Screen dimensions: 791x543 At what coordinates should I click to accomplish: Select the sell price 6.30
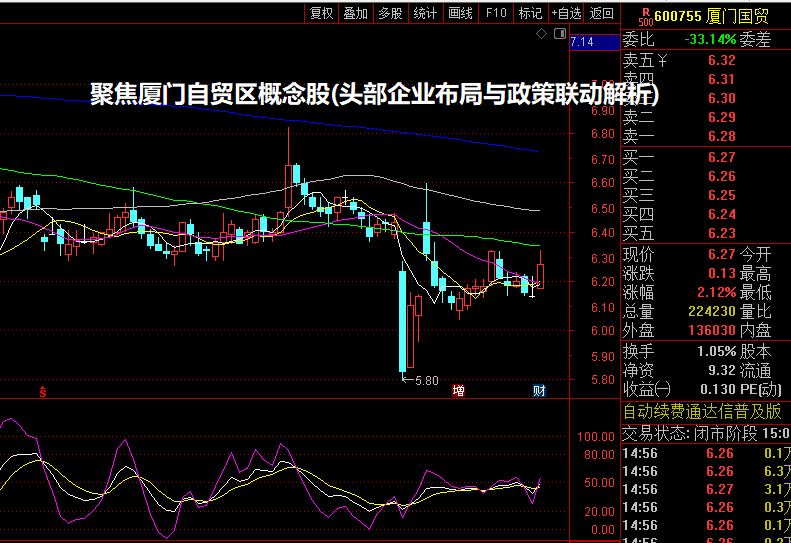(721, 98)
